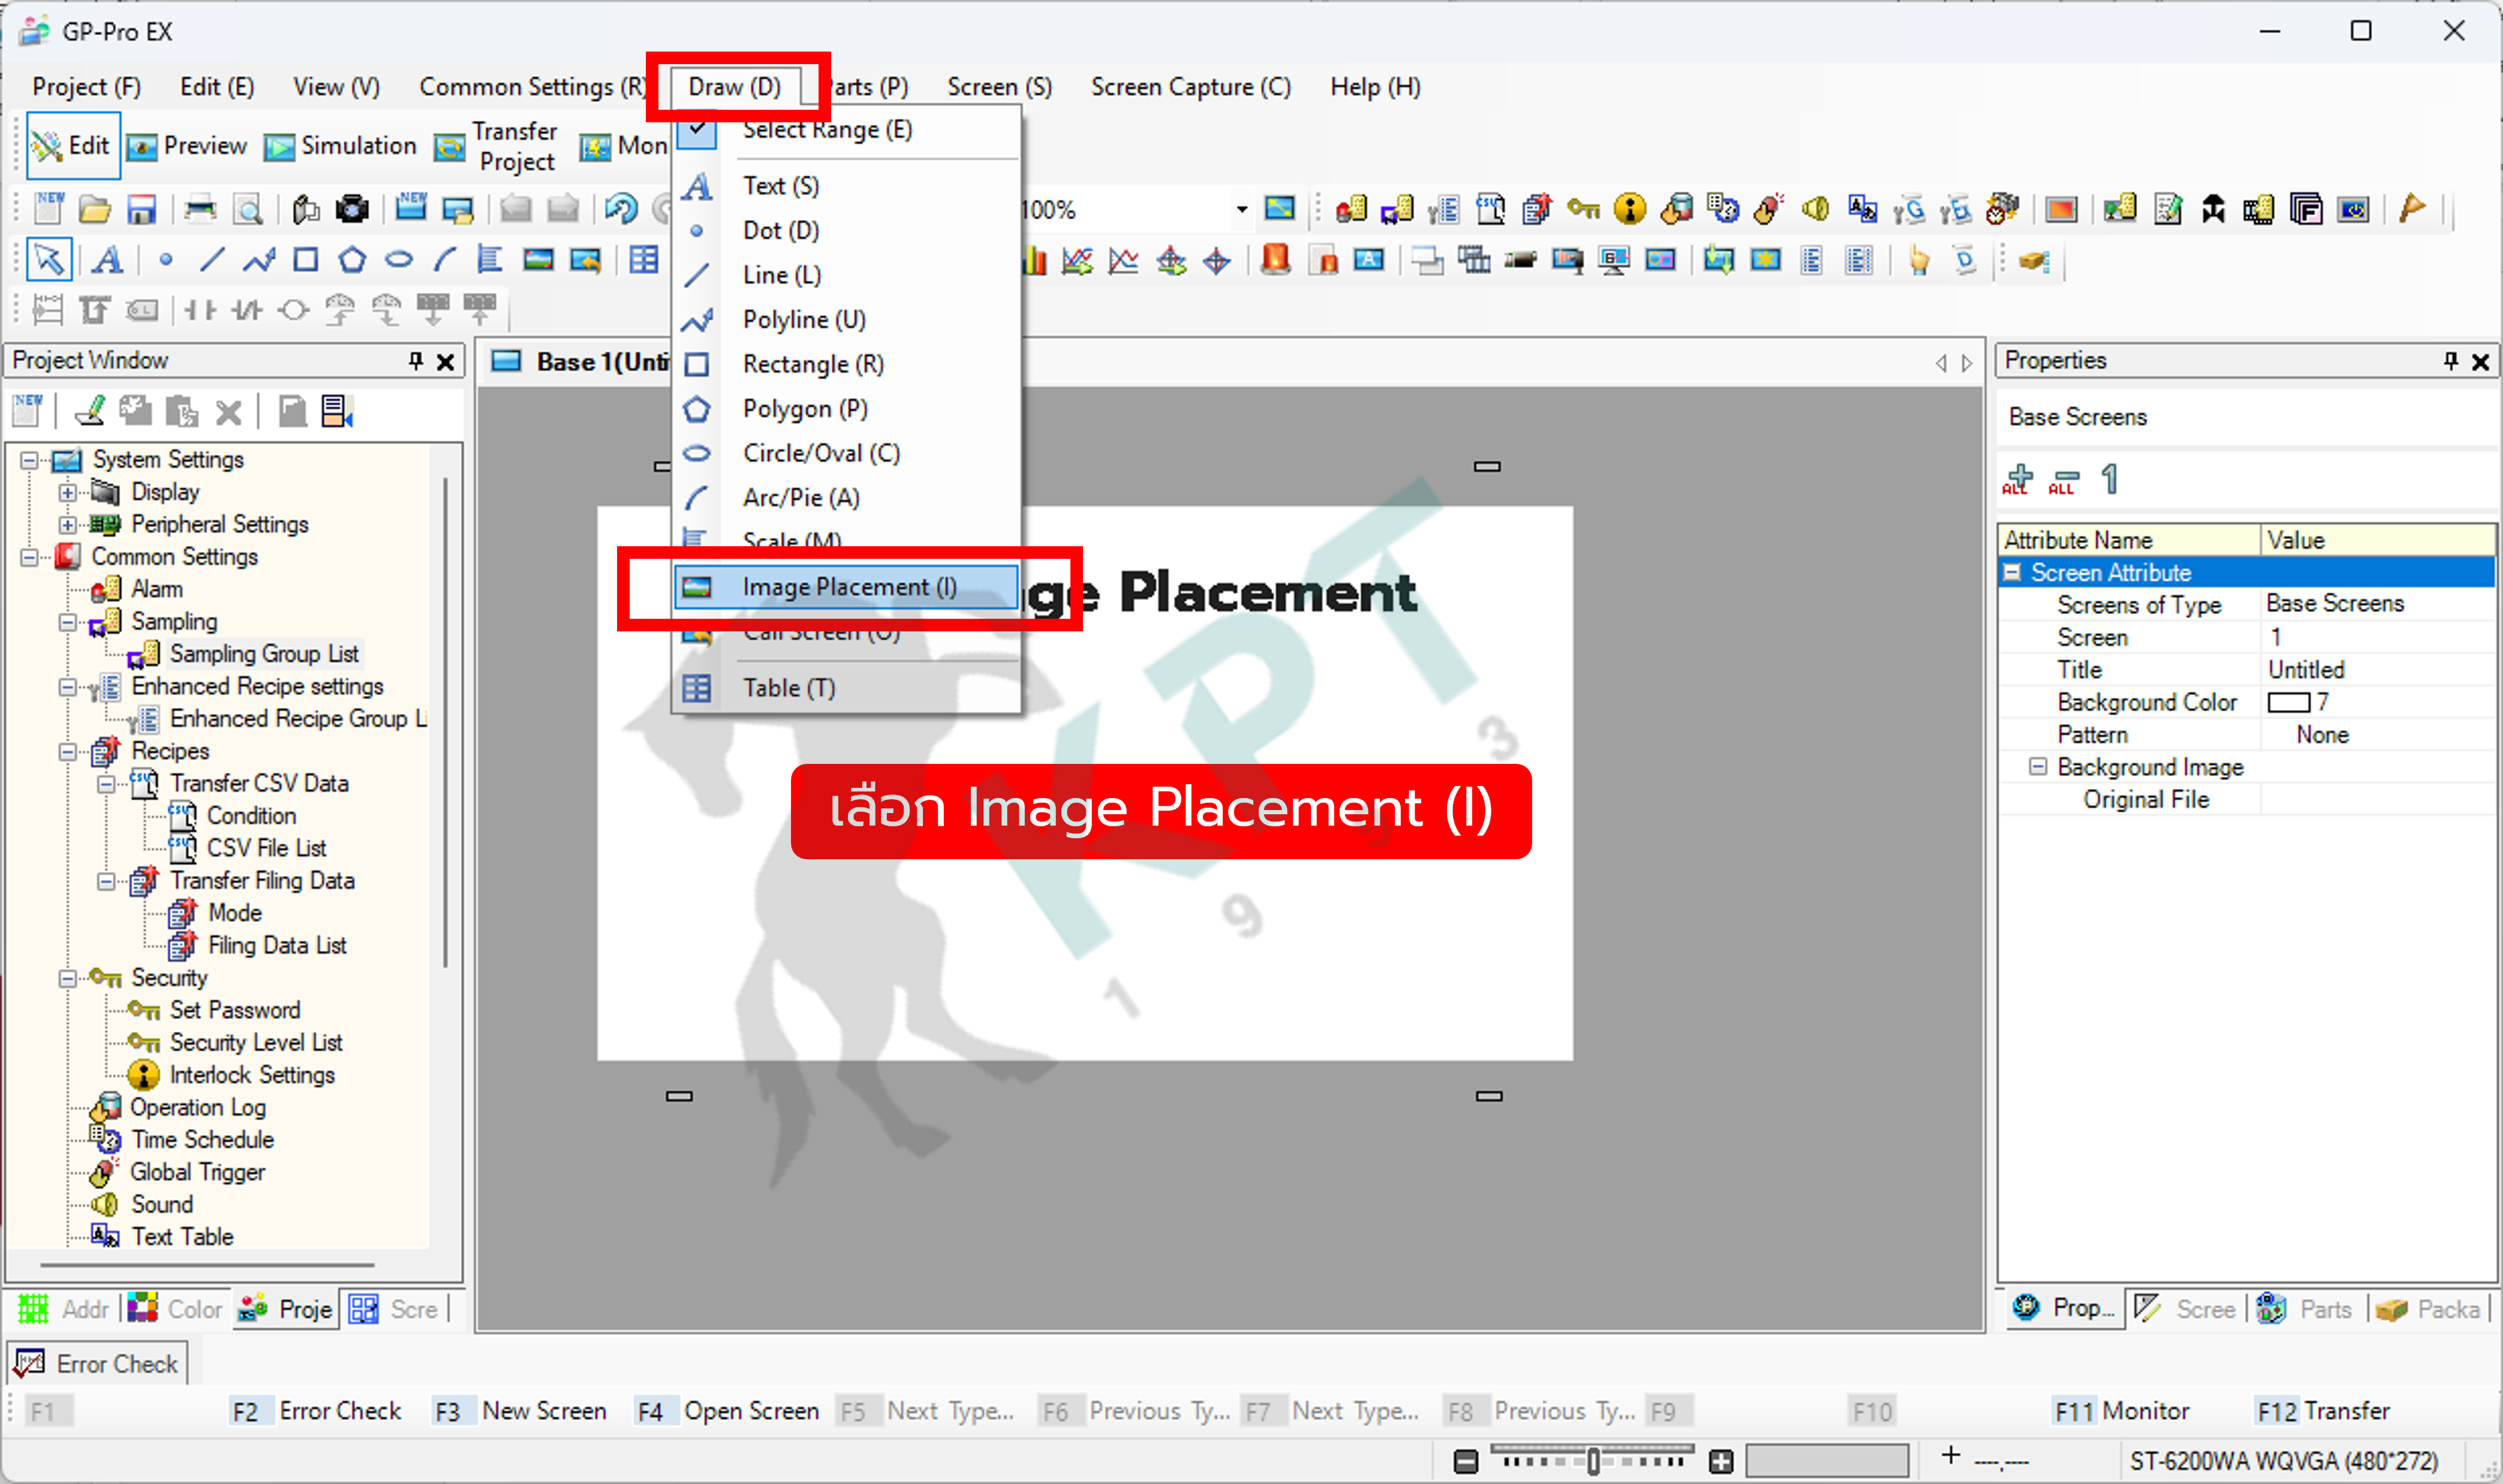
Task: Select the Polygon tool in drawing toolbar
Action: pos(352,261)
